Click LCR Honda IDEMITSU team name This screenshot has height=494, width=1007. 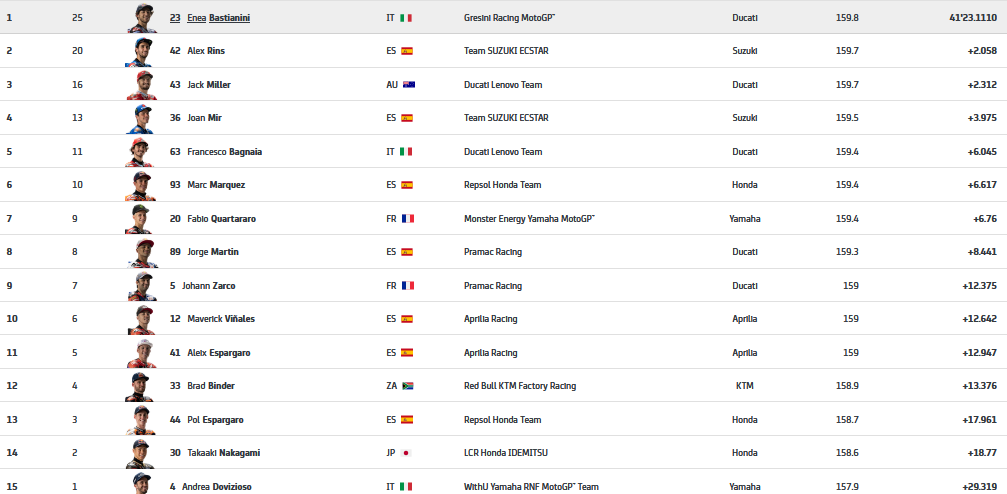pyautogui.click(x=505, y=453)
